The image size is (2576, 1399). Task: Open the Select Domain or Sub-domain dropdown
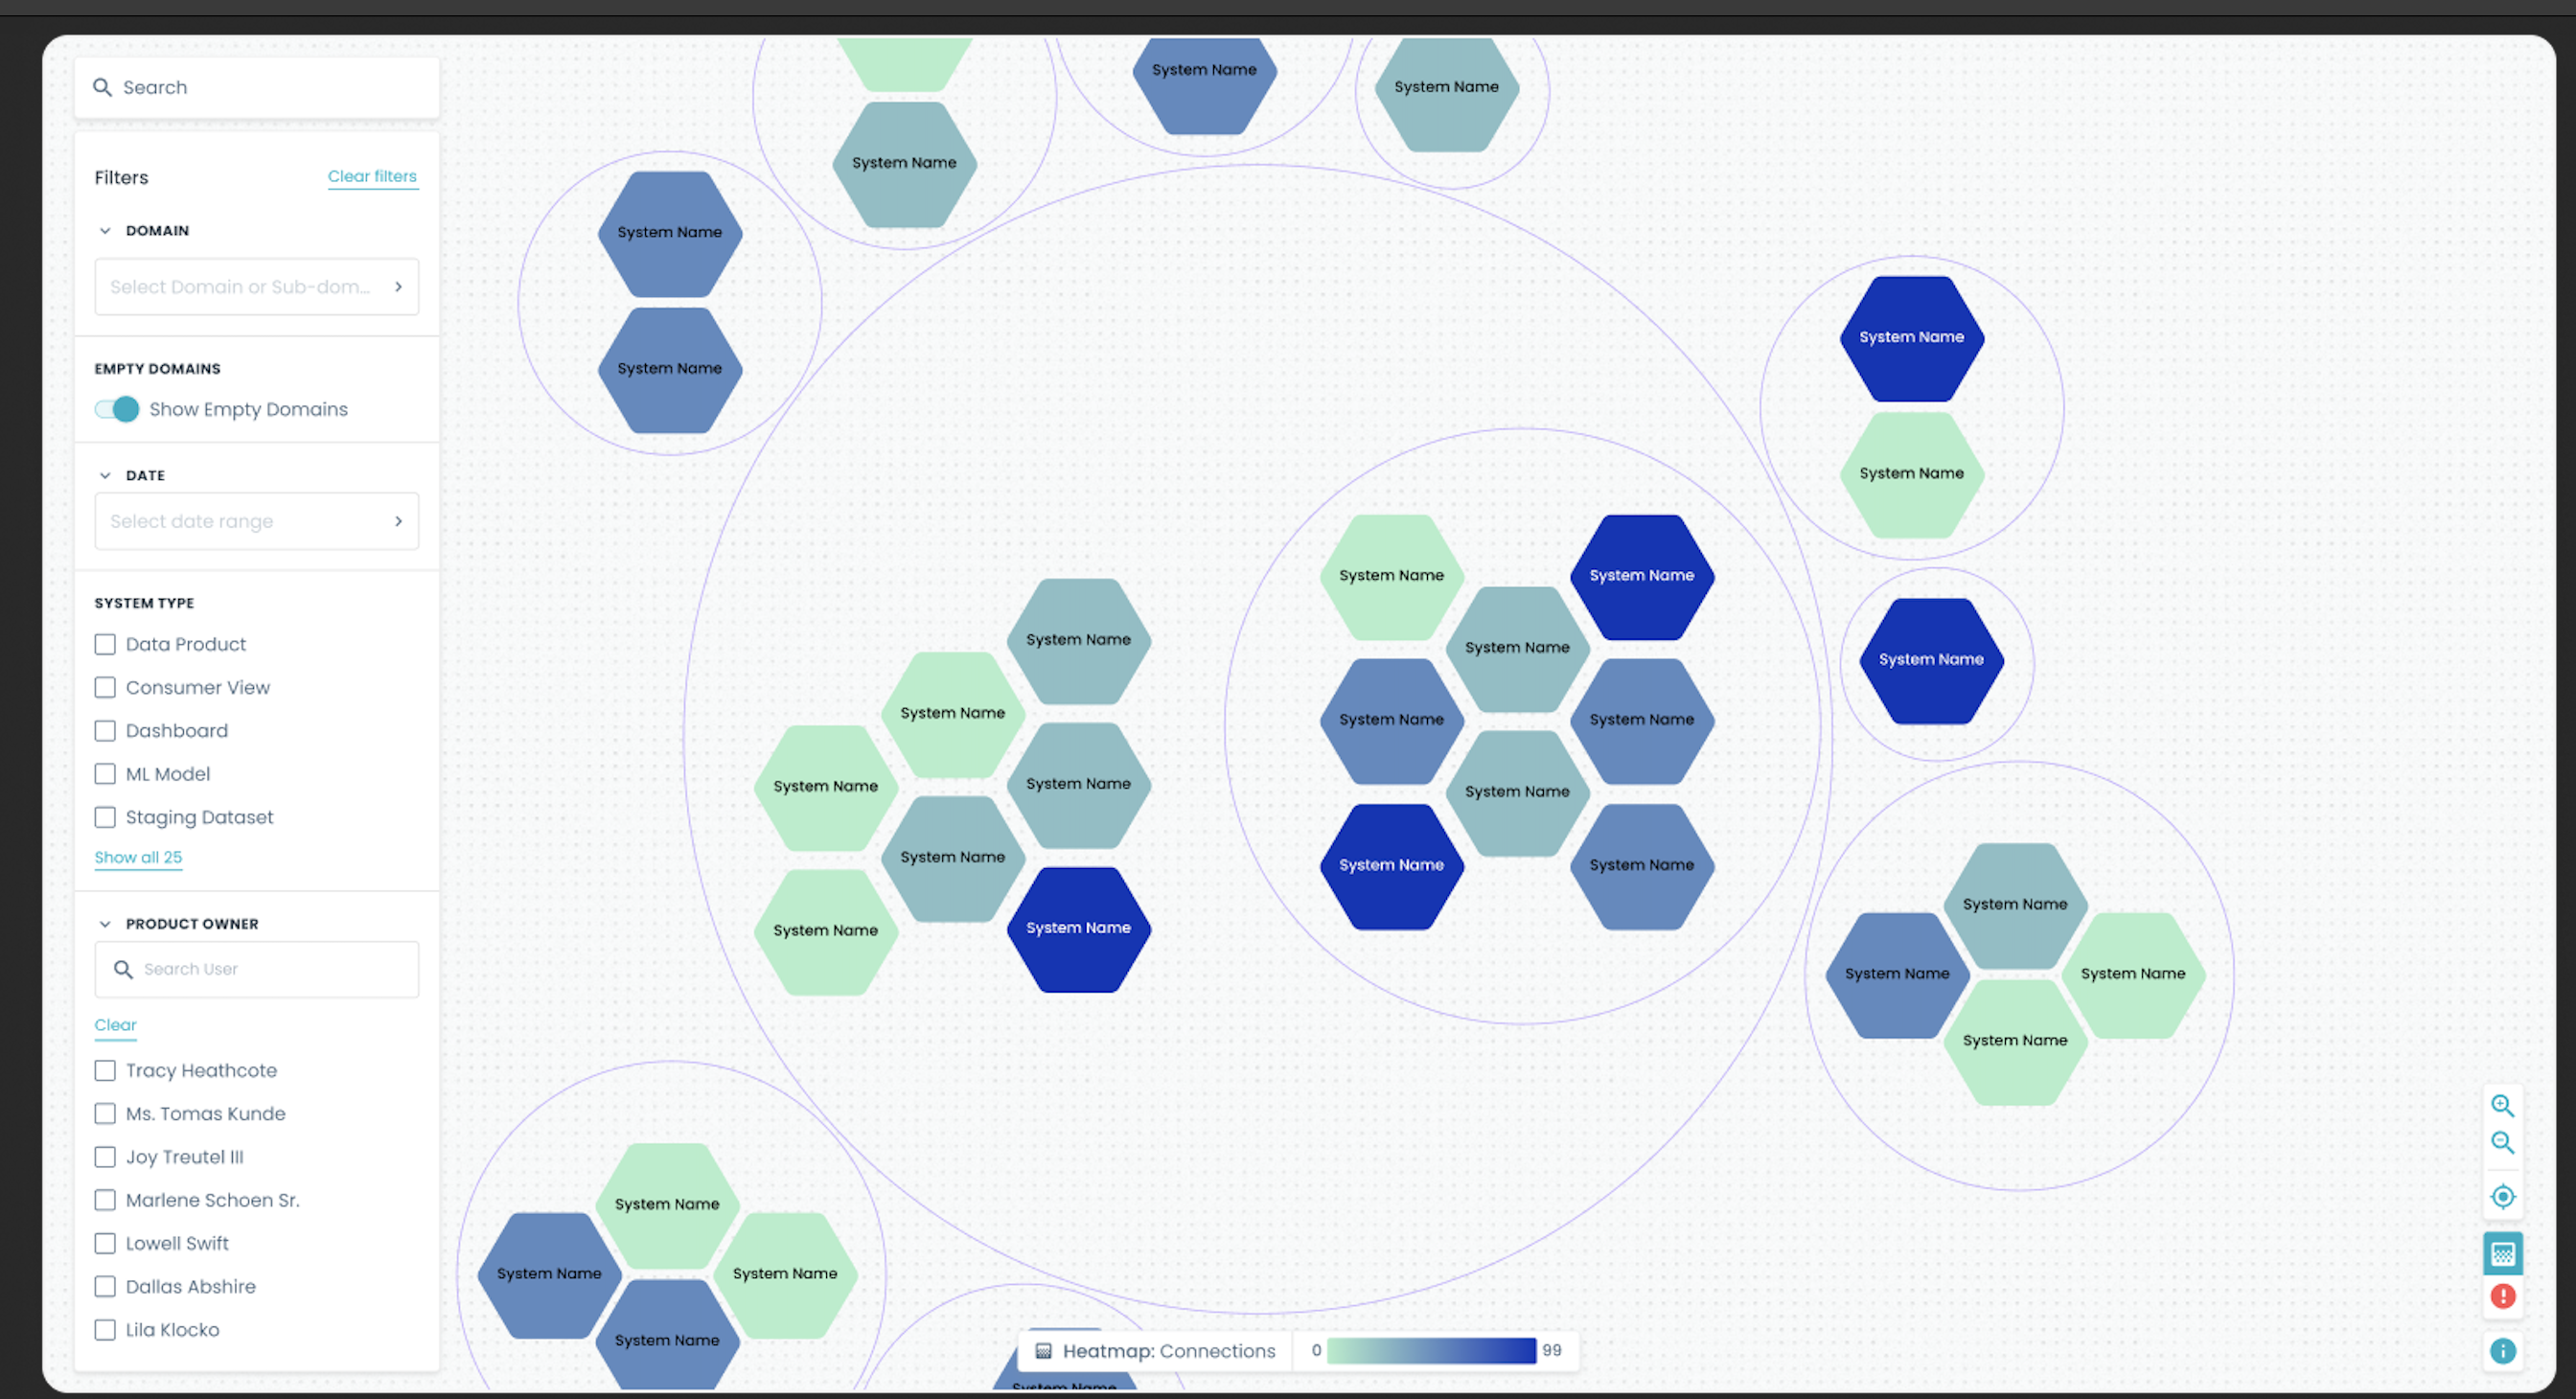pyautogui.click(x=256, y=287)
